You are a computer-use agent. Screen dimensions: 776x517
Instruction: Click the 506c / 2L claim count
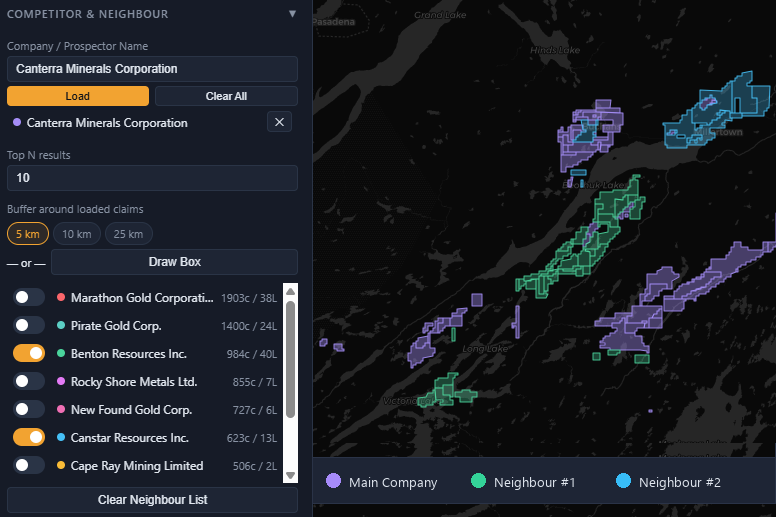(x=254, y=466)
